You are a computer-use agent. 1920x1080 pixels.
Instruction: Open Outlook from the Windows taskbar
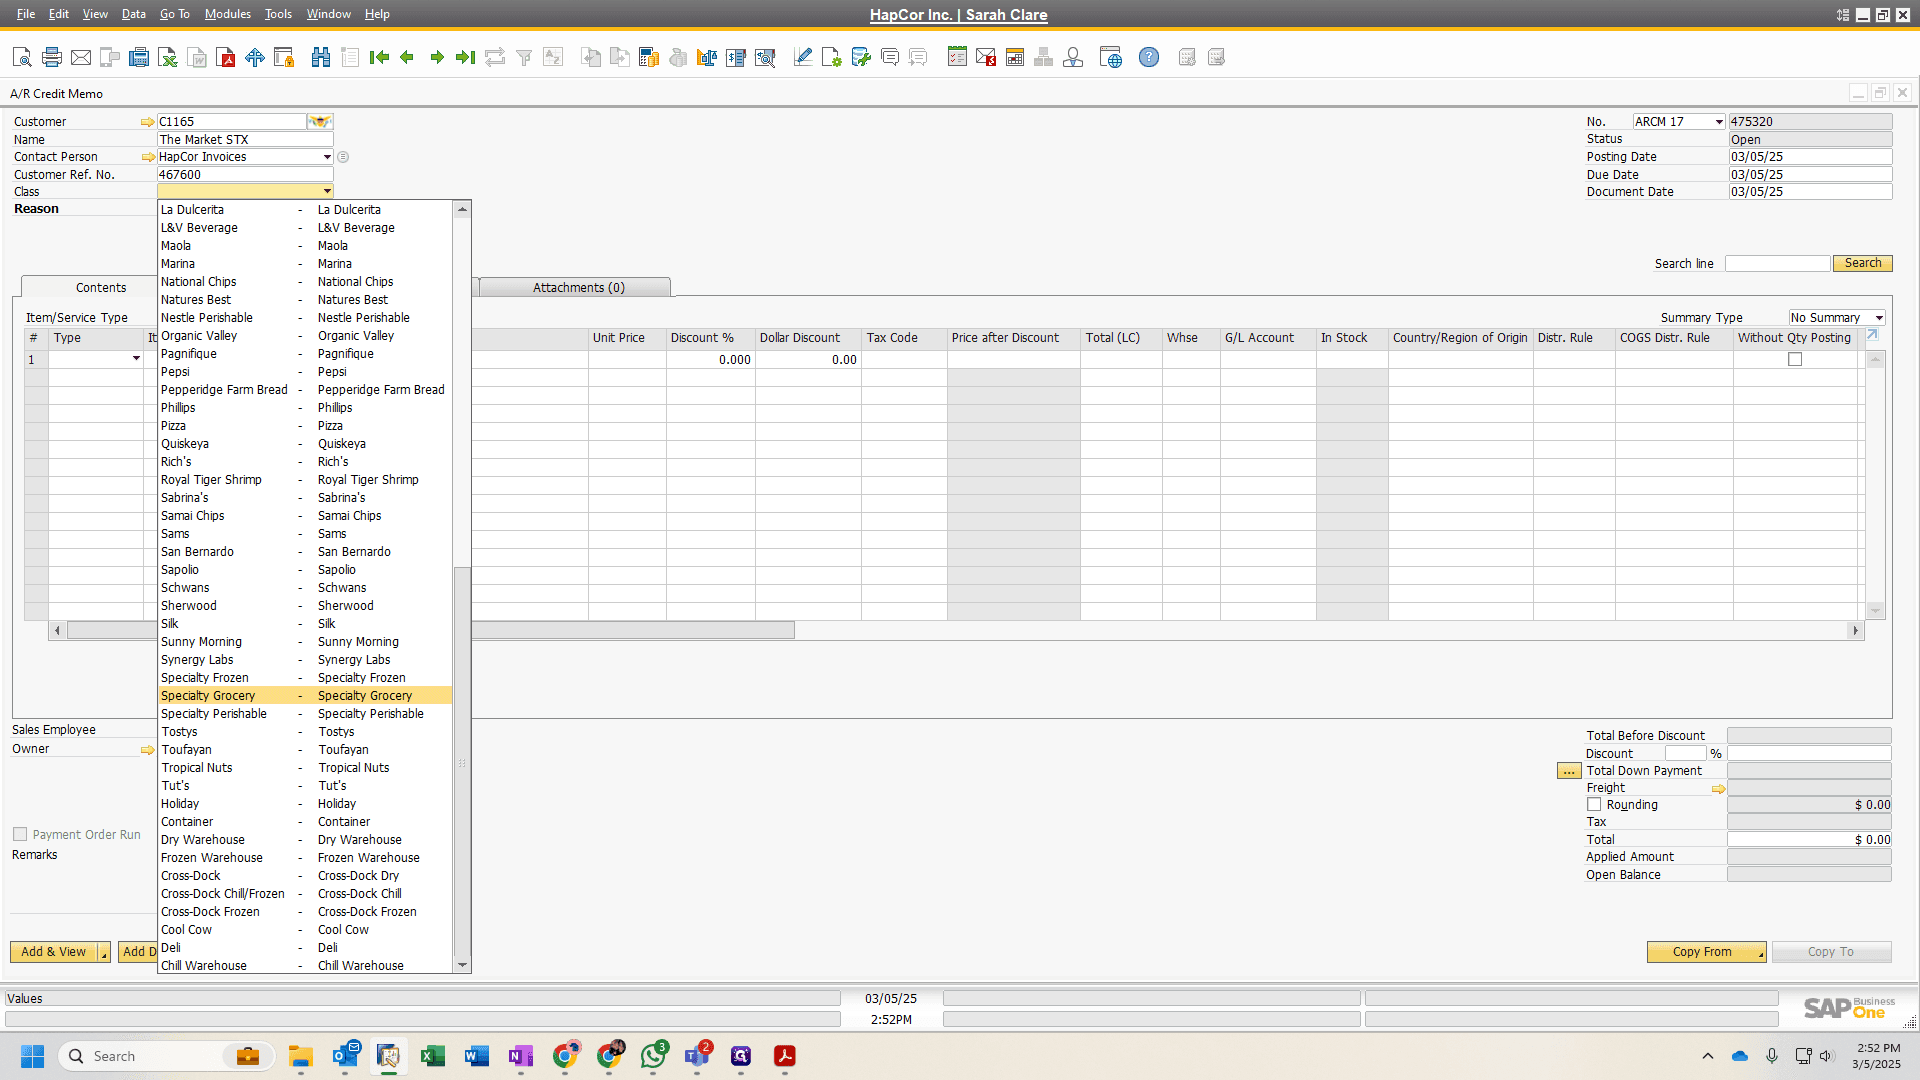coord(346,1056)
